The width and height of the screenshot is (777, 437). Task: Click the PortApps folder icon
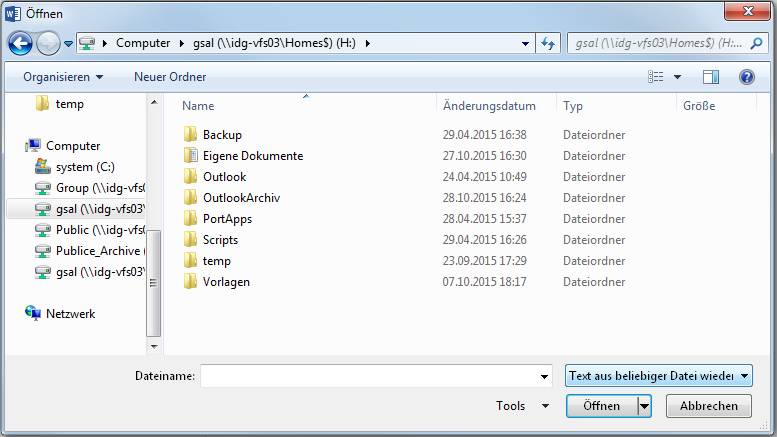tap(190, 218)
